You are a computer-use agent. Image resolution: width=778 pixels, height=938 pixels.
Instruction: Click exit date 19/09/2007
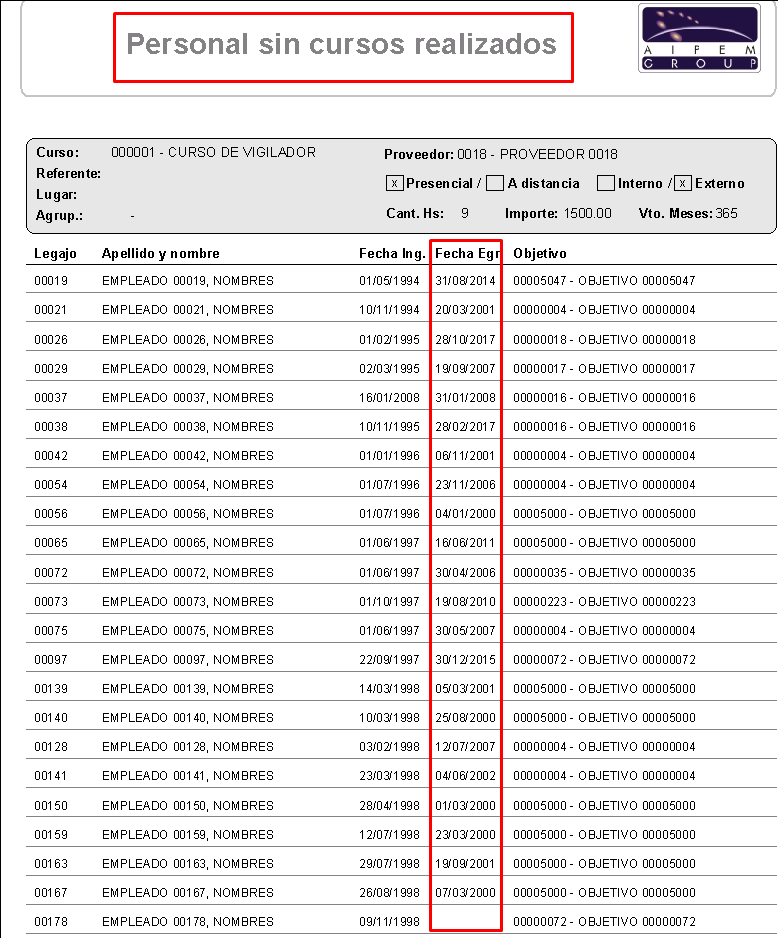(x=465, y=368)
